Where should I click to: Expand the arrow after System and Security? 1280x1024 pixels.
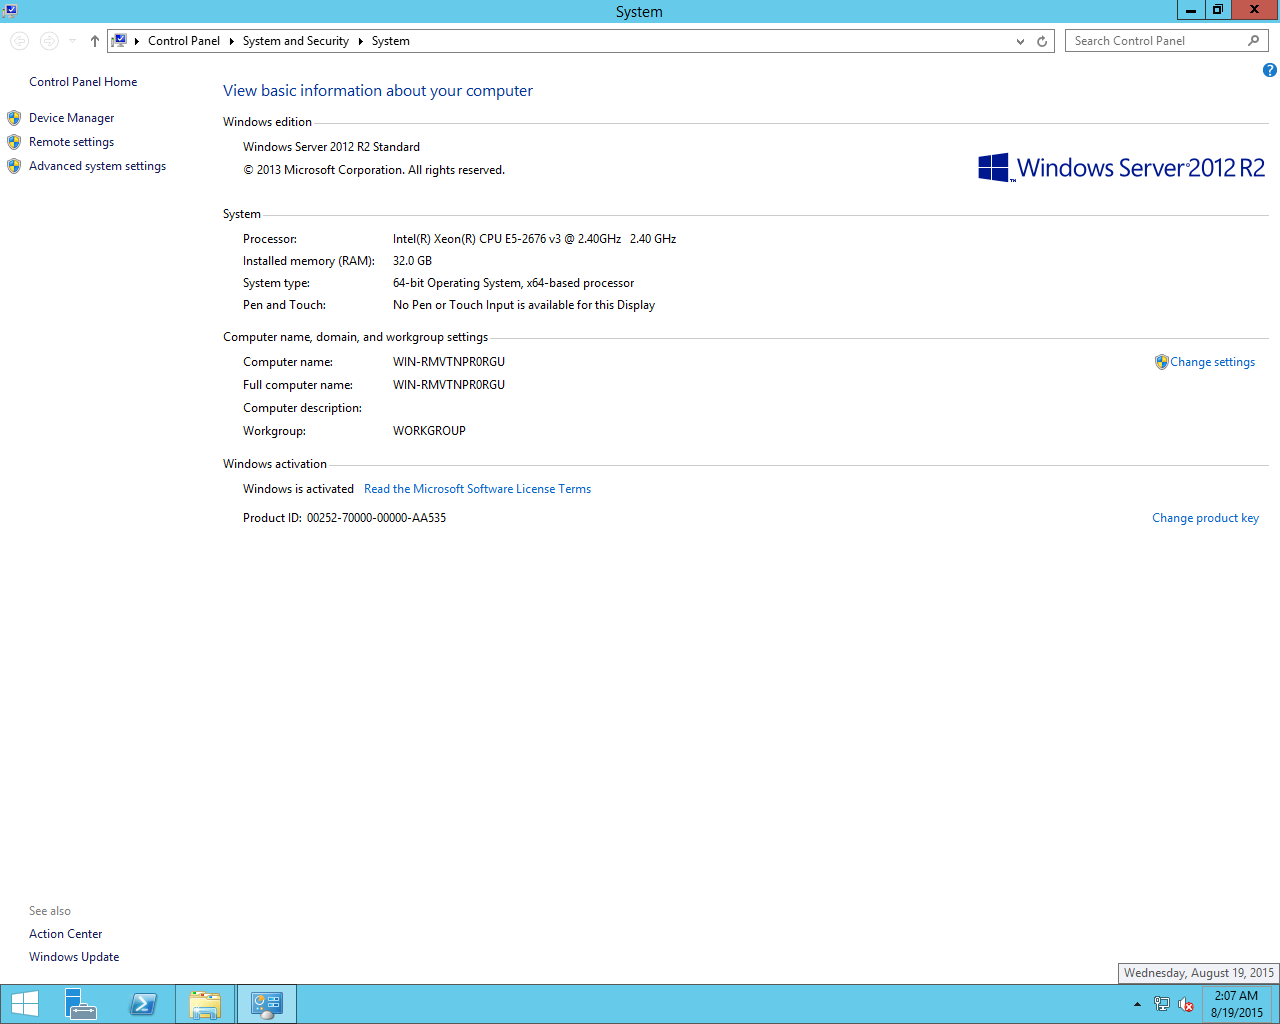point(360,41)
